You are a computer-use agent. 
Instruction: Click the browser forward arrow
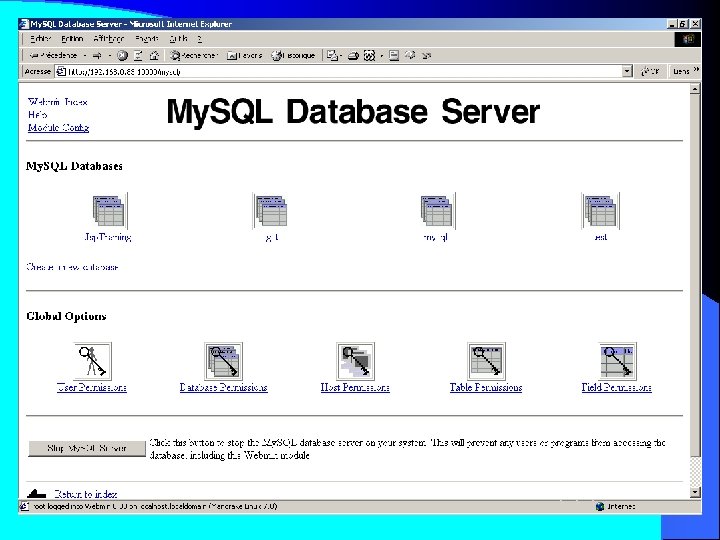pos(97,56)
